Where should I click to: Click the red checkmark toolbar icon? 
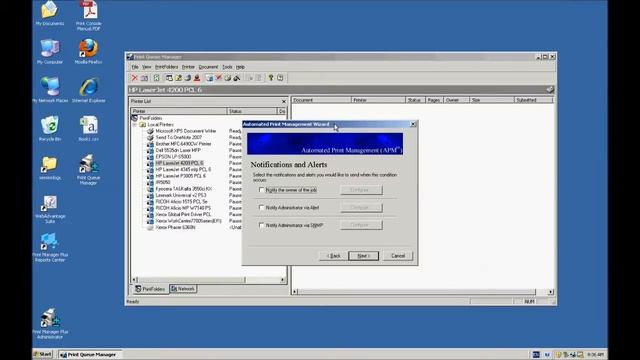pyautogui.click(x=219, y=78)
